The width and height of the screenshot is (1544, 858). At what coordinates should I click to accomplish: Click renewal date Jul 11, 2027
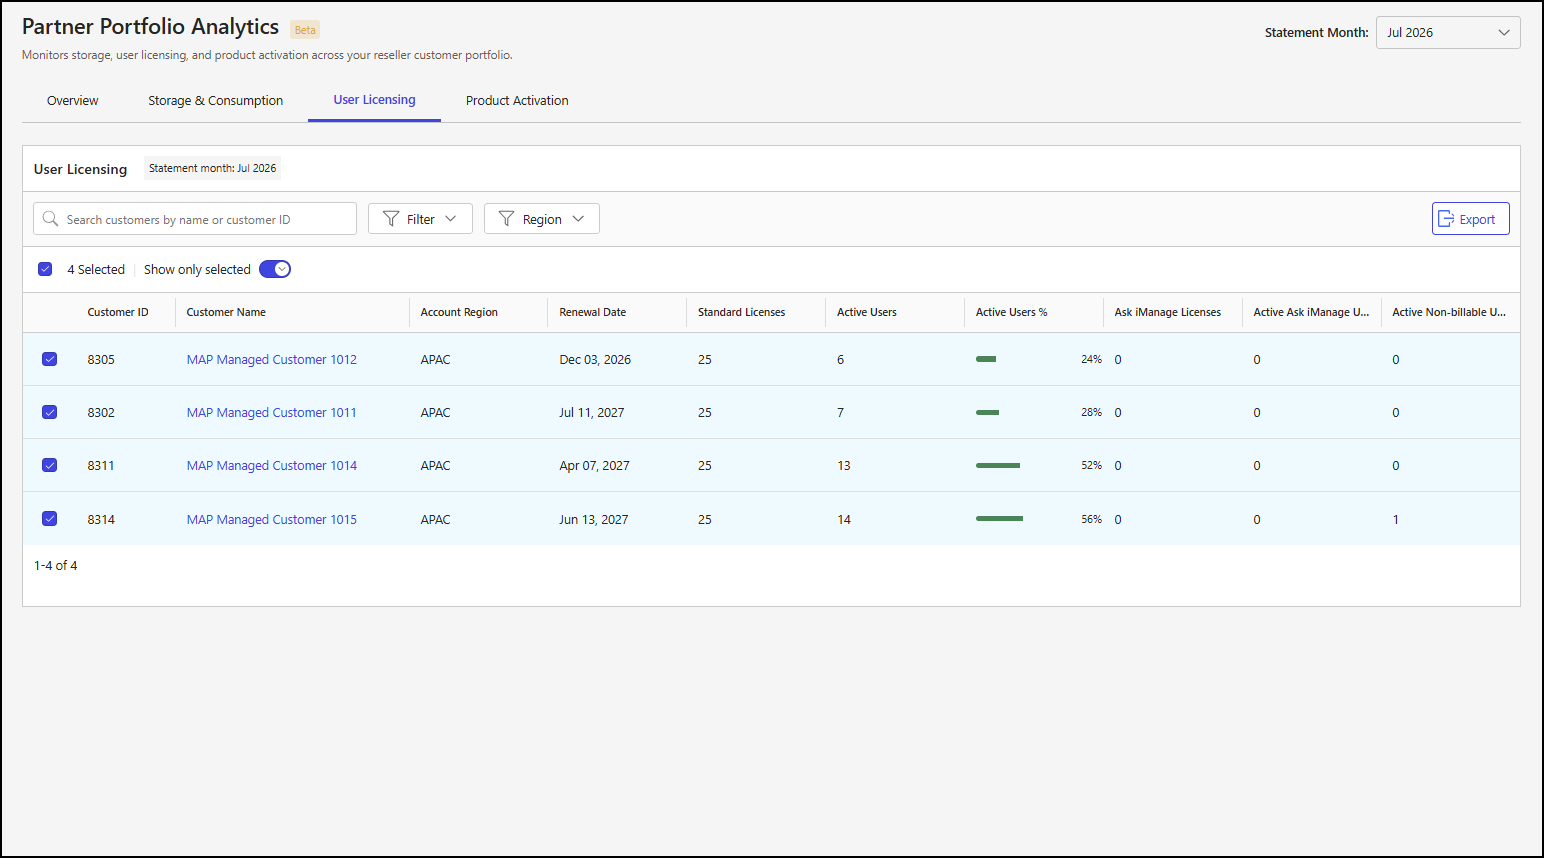[x=592, y=412]
